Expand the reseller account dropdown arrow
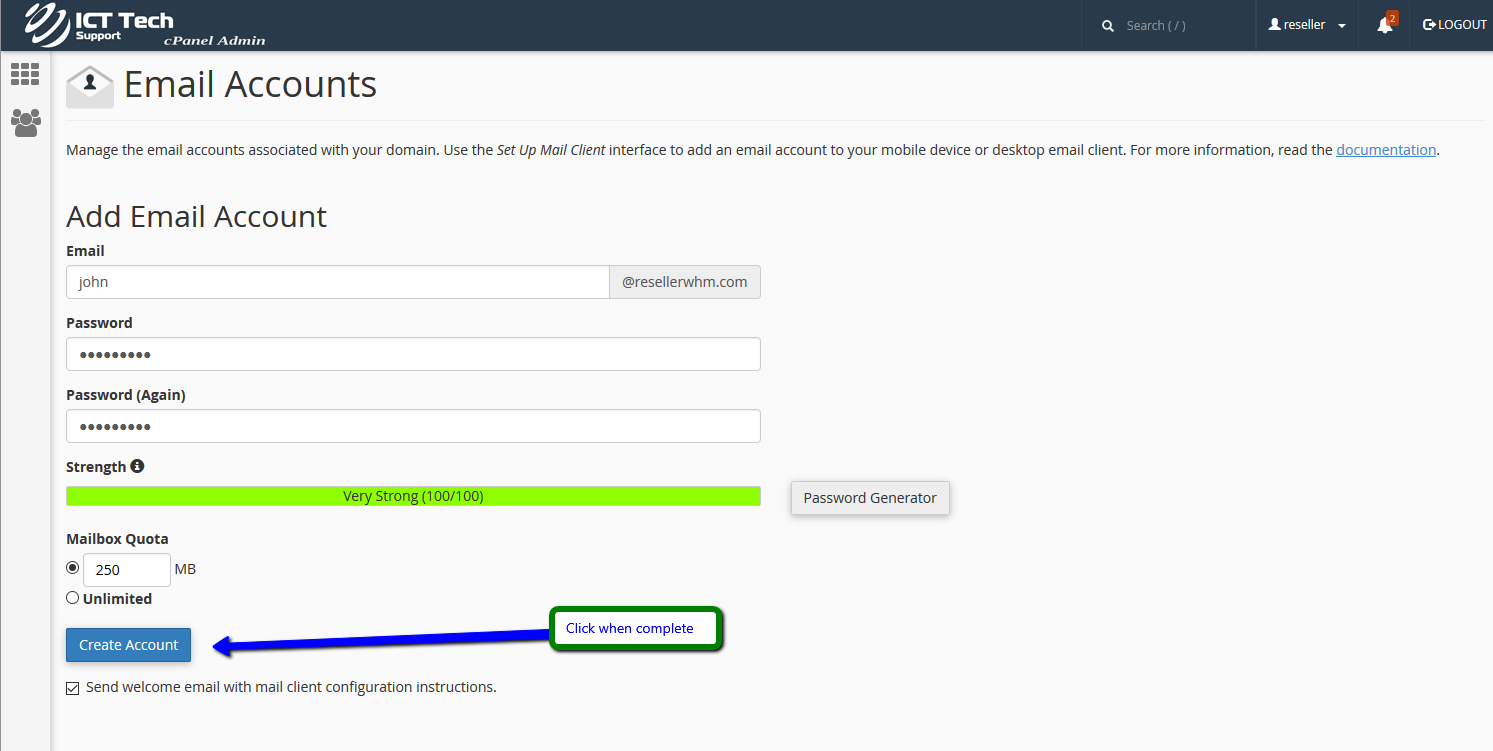 (1341, 26)
